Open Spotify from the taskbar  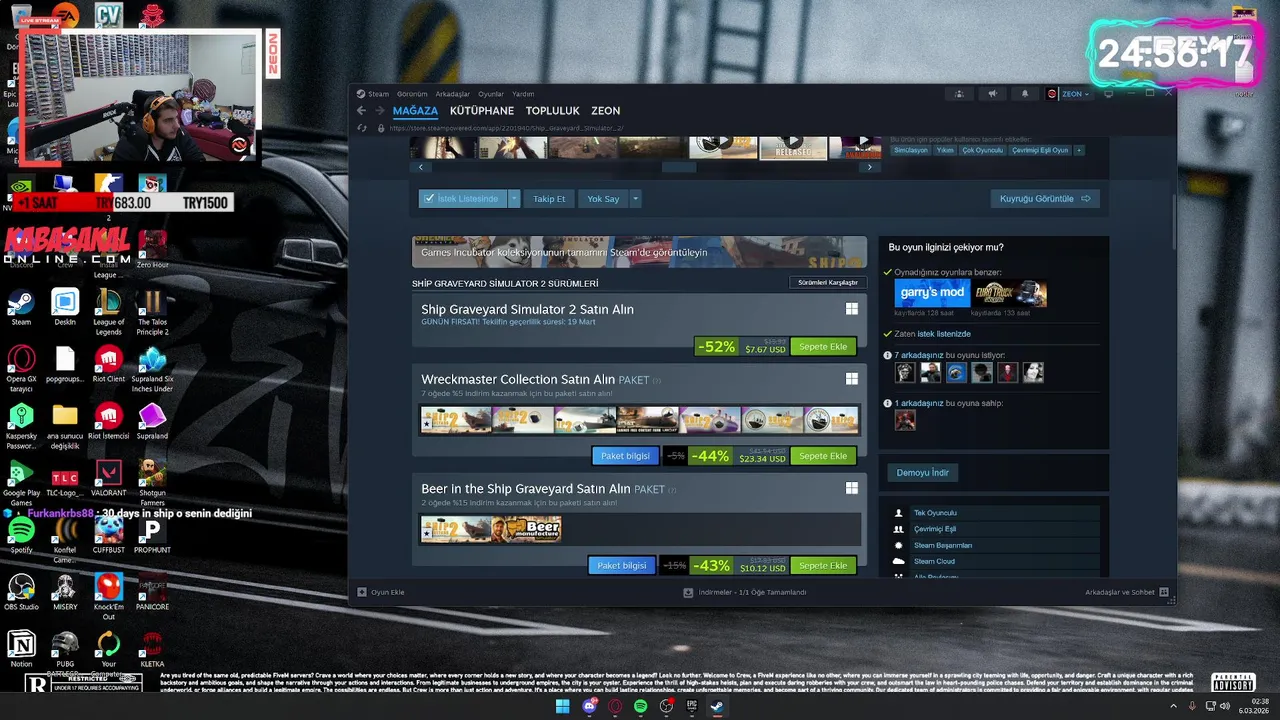pos(640,706)
